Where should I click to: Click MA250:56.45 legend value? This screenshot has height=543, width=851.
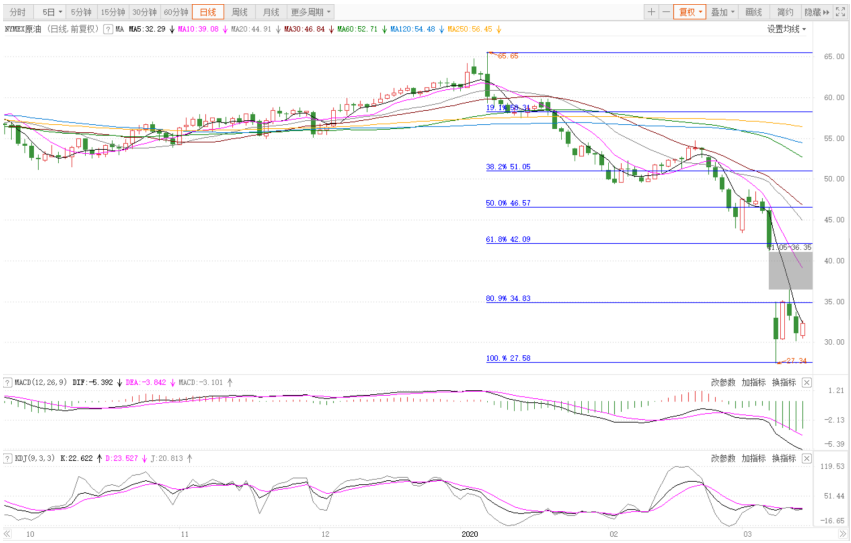click(x=469, y=29)
